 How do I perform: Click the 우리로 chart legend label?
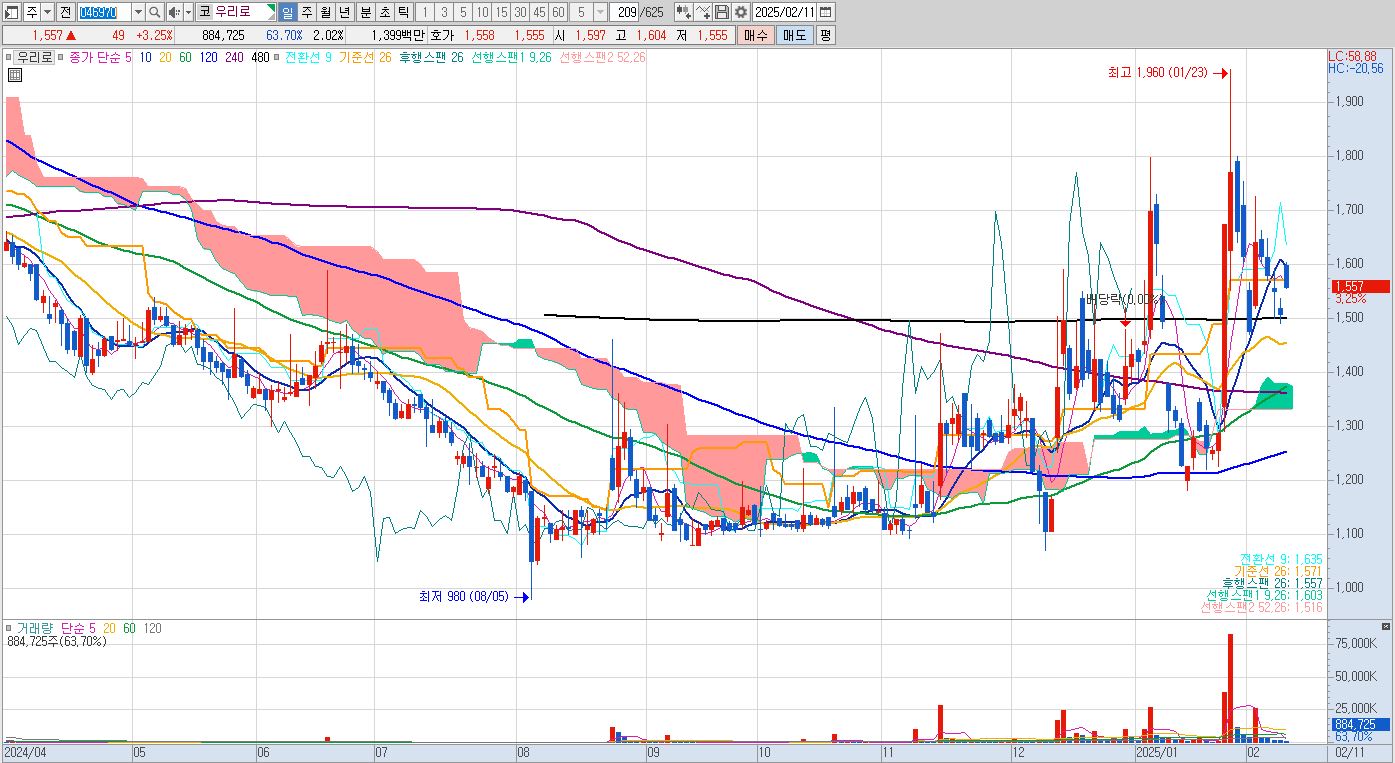(x=33, y=58)
